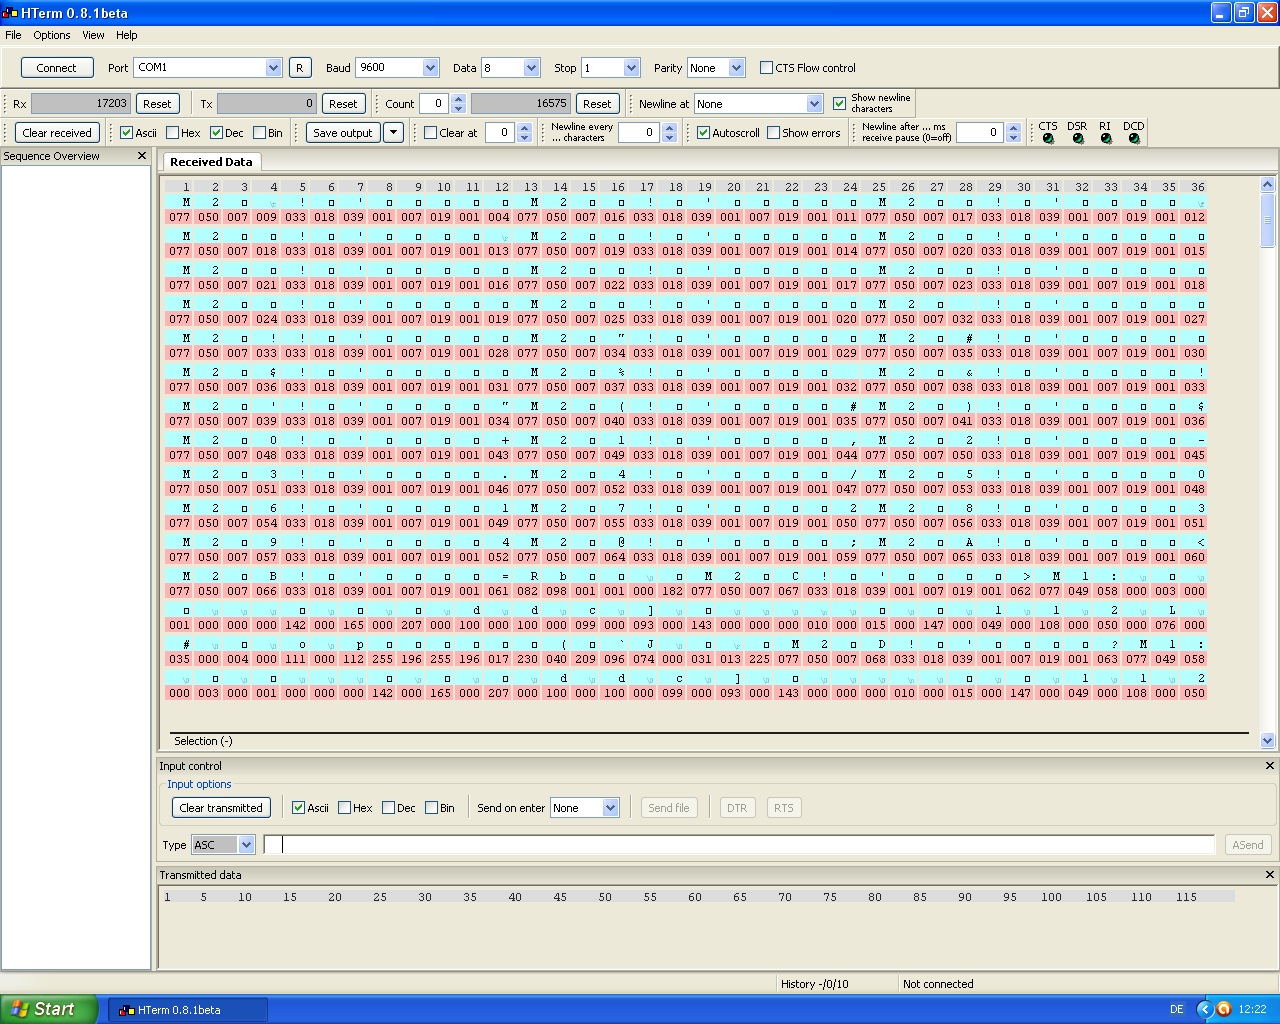The width and height of the screenshot is (1280, 1024).
Task: Close the Sequence Overview panel
Action: 142,156
